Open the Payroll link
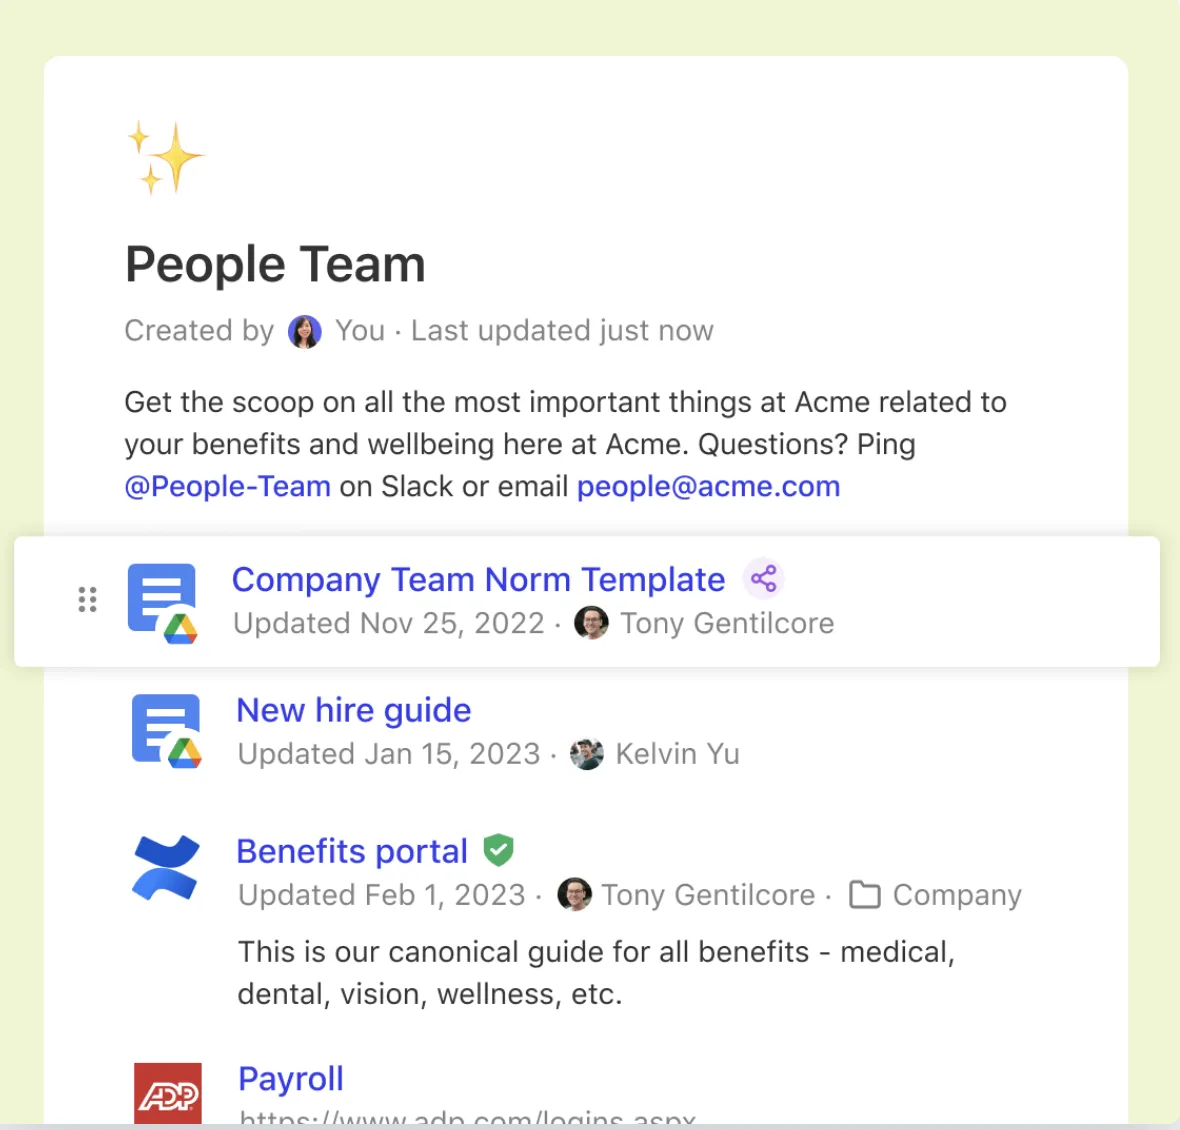Screen dimensions: 1180x1130 (x=291, y=1079)
